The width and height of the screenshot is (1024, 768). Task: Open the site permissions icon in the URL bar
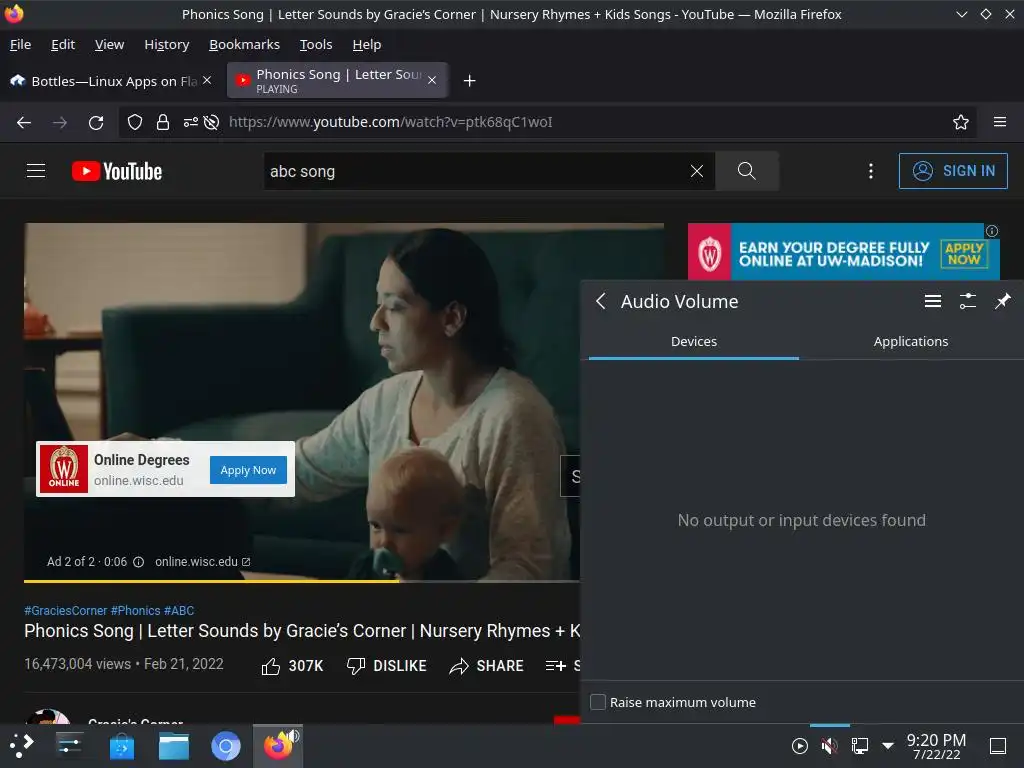191,122
